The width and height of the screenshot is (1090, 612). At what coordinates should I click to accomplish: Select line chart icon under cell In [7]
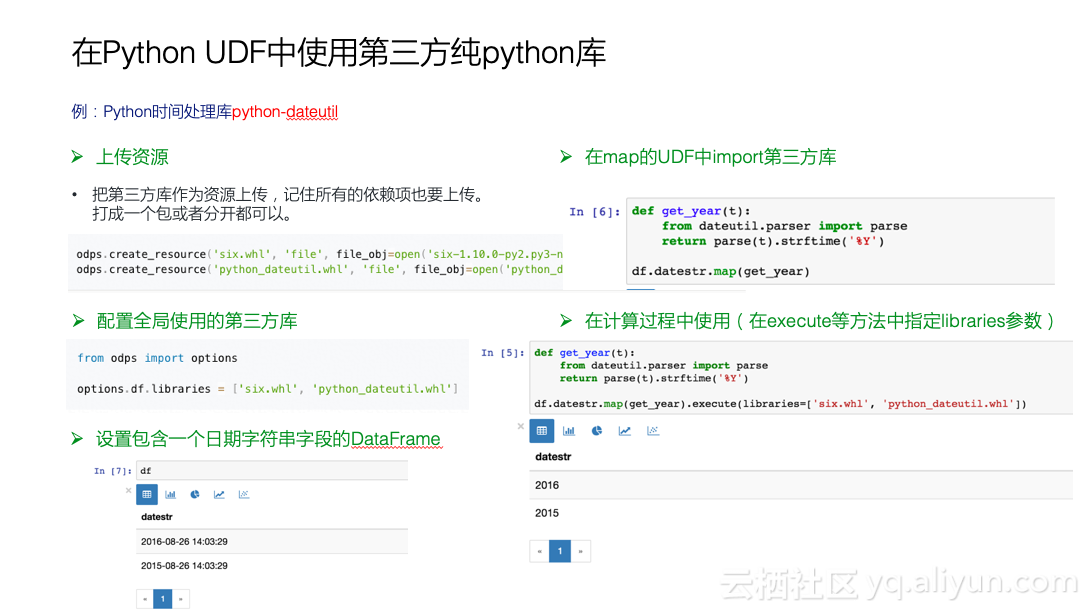coord(219,494)
